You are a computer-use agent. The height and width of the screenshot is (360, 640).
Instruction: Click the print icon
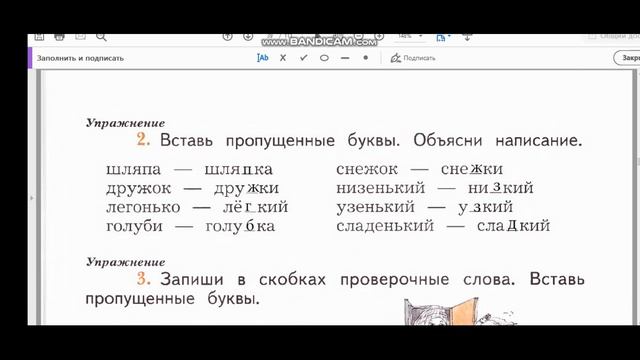pyautogui.click(x=60, y=37)
